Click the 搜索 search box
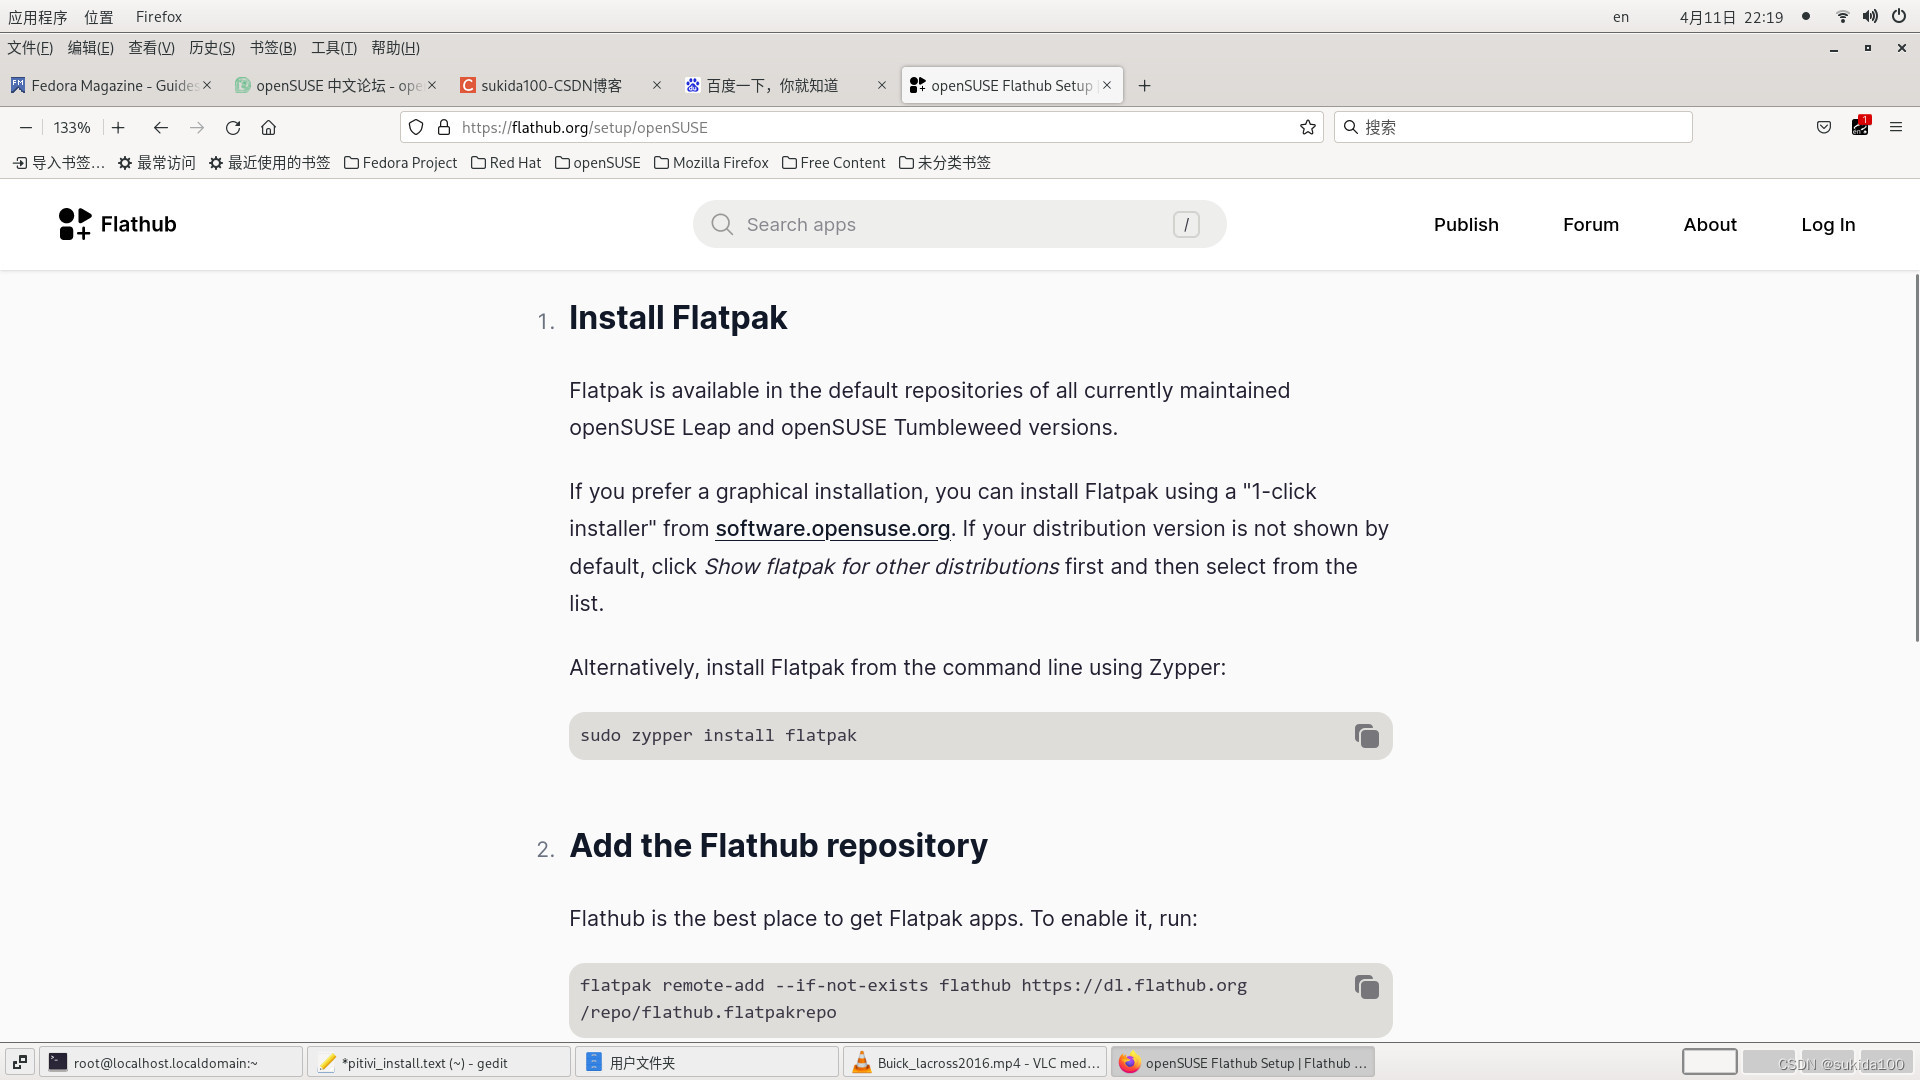 pos(1513,127)
